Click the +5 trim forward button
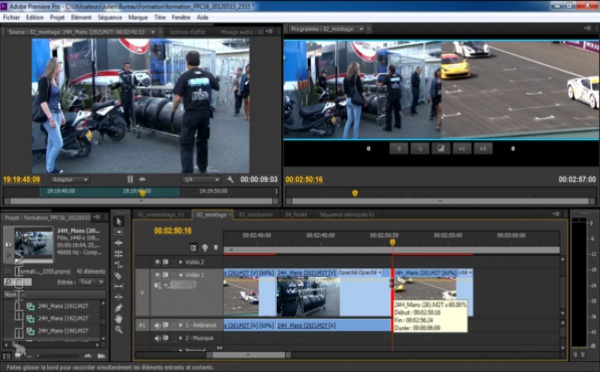The image size is (600, 372). click(483, 148)
